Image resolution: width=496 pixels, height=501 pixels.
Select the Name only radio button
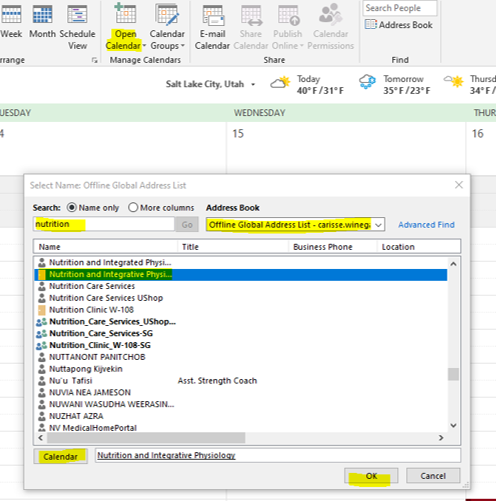pos(71,207)
